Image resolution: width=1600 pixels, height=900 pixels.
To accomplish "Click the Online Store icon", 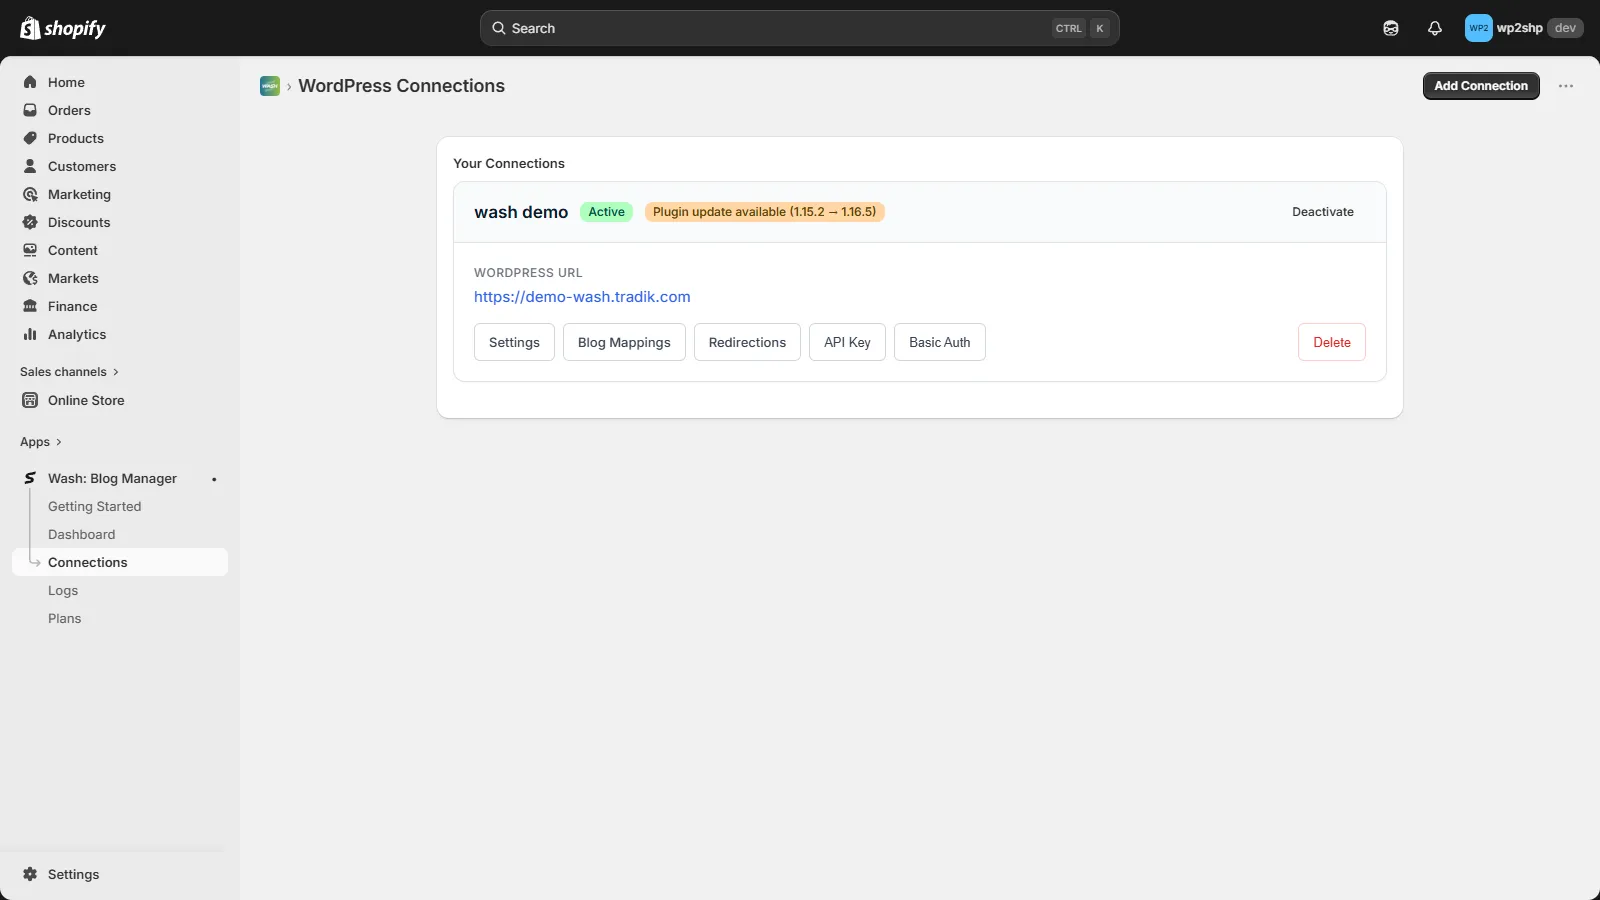I will (30, 400).
